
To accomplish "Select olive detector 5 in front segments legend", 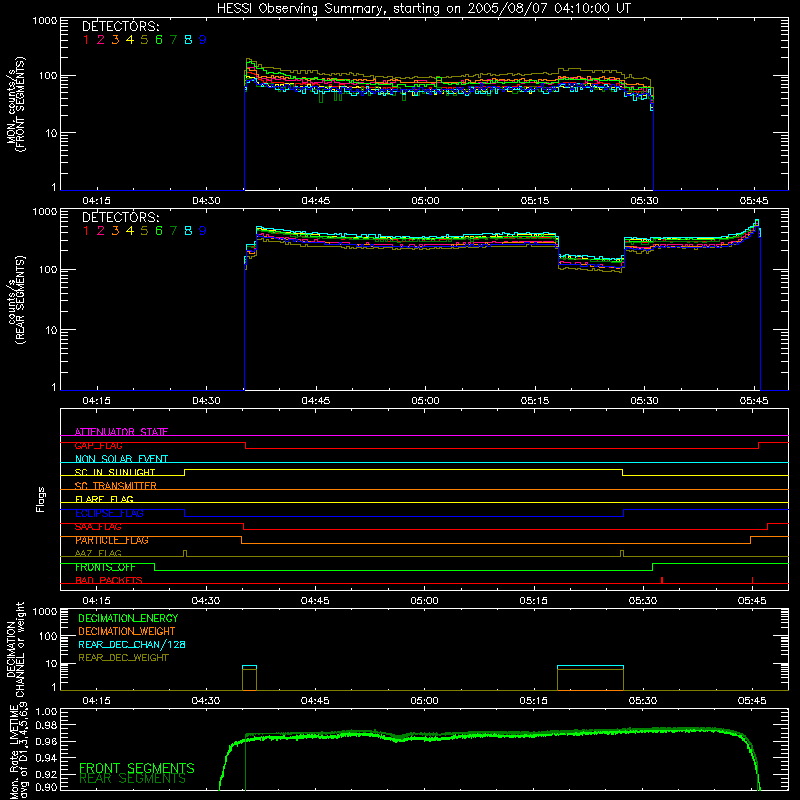I will [144, 40].
